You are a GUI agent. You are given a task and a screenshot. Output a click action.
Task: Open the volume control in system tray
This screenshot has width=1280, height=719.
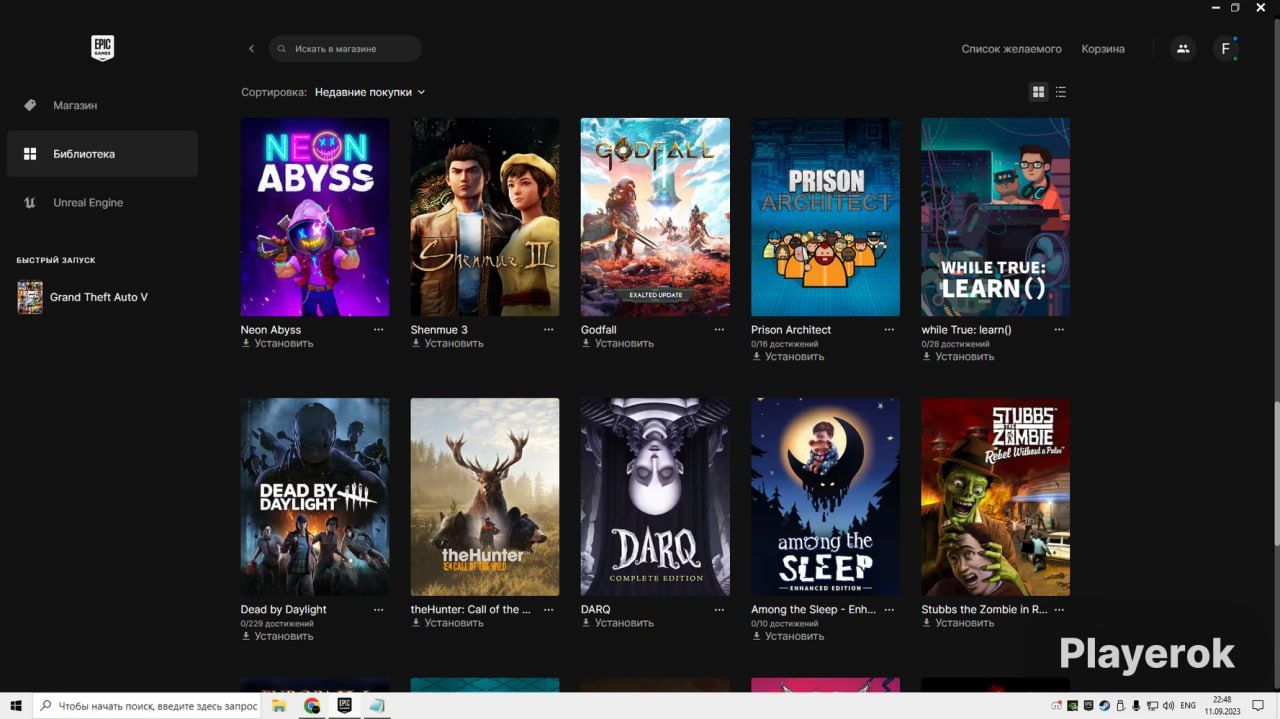tap(1168, 706)
